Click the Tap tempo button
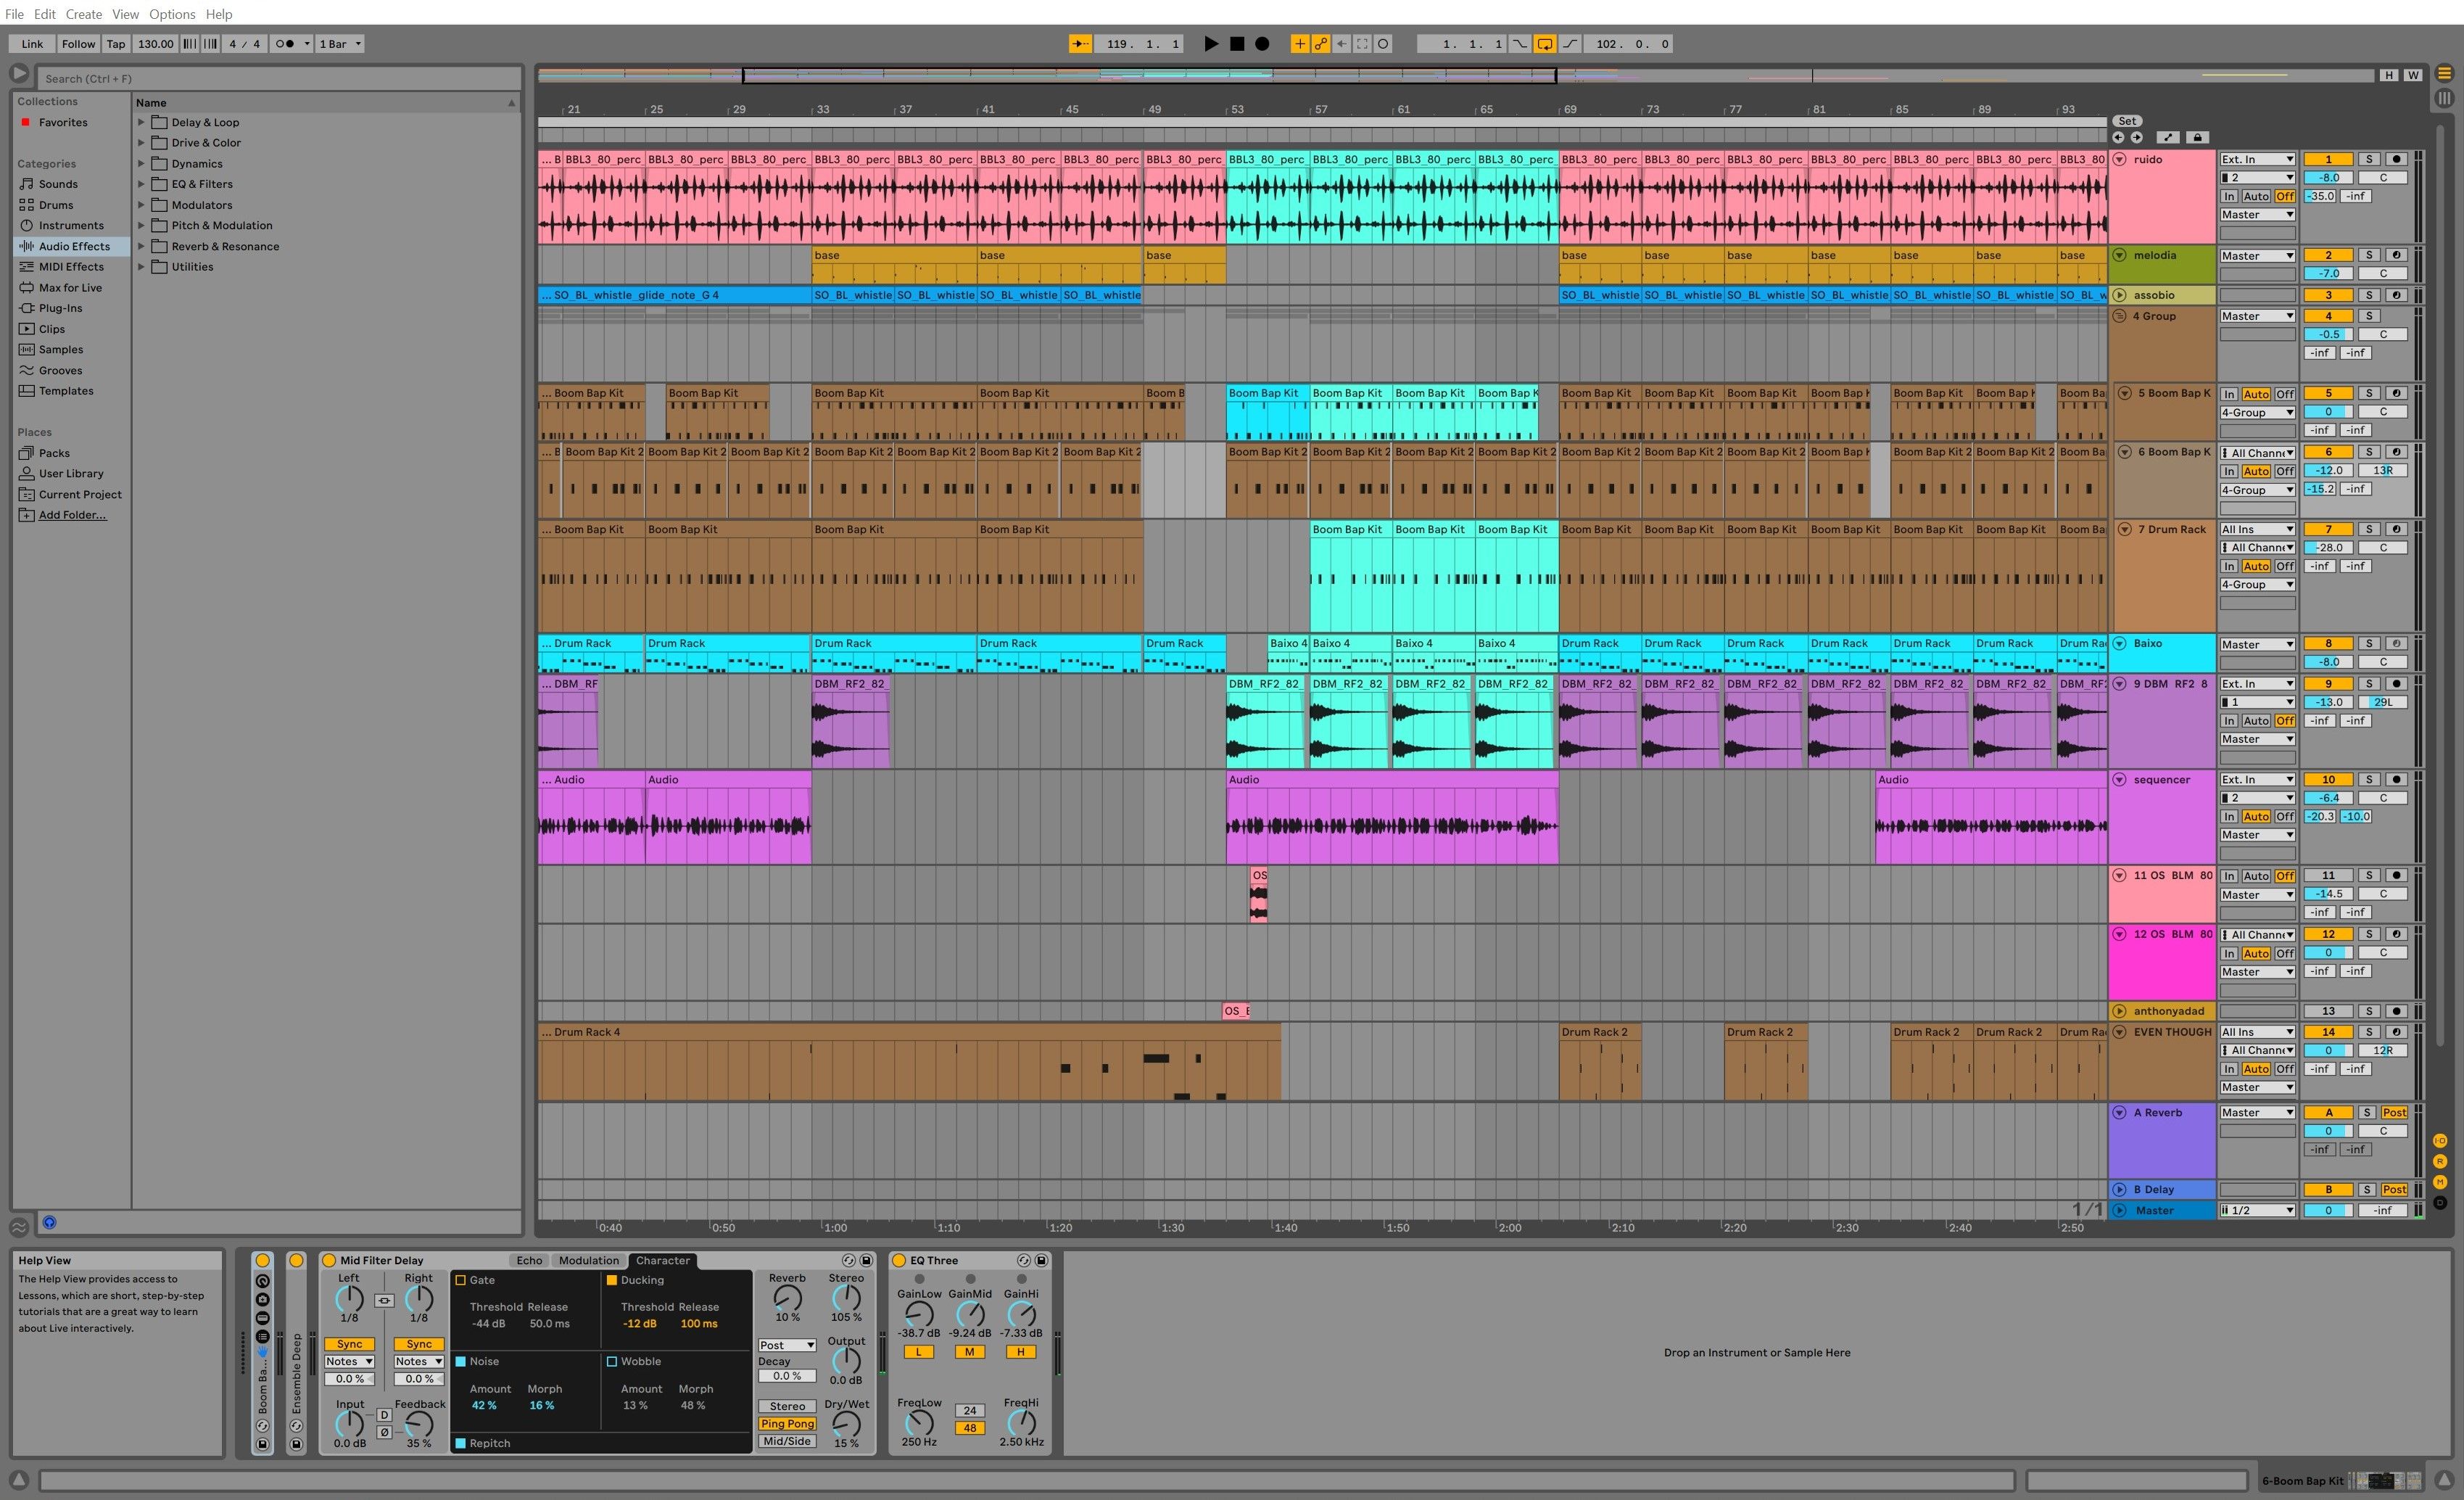 (x=116, y=44)
